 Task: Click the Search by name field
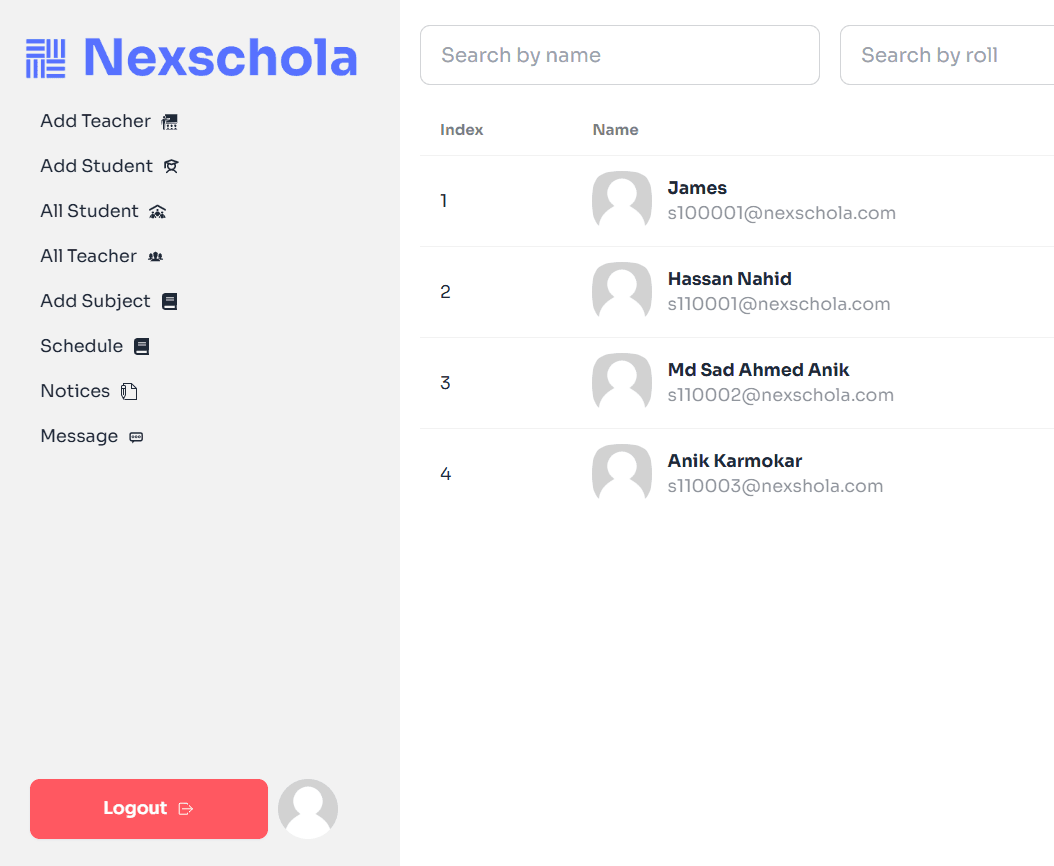pyautogui.click(x=619, y=55)
